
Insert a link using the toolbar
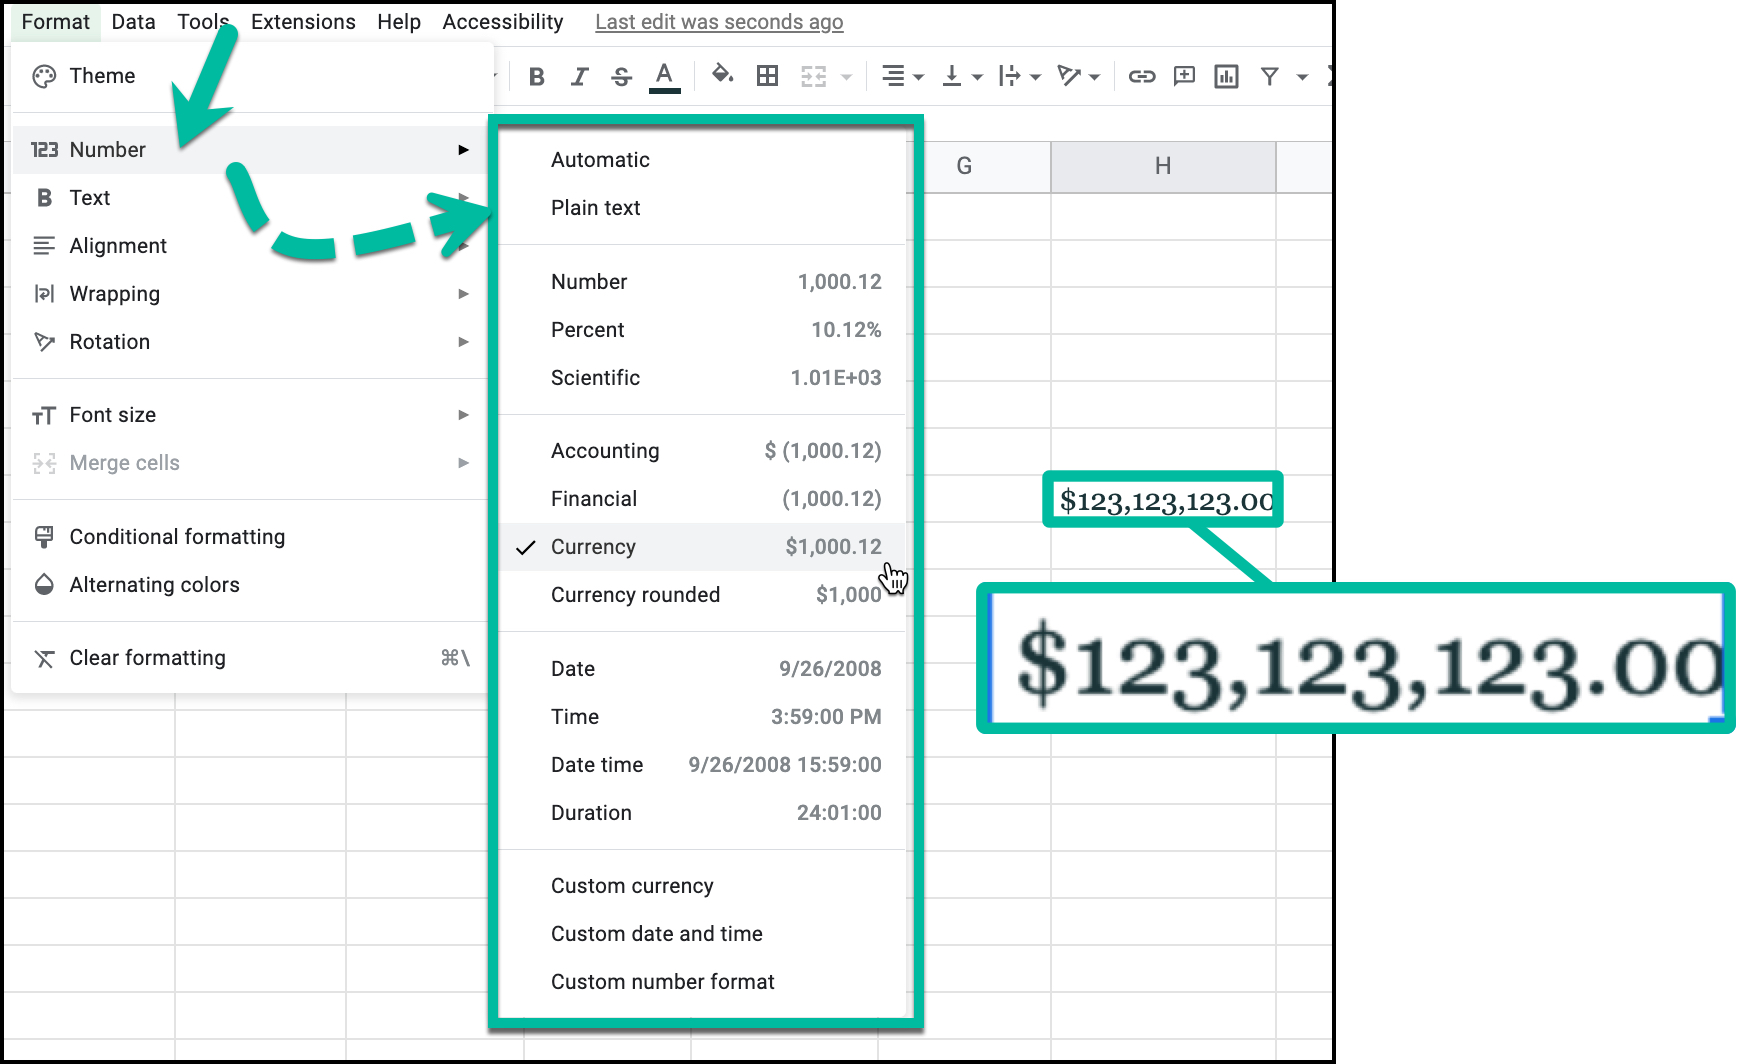[x=1141, y=75]
